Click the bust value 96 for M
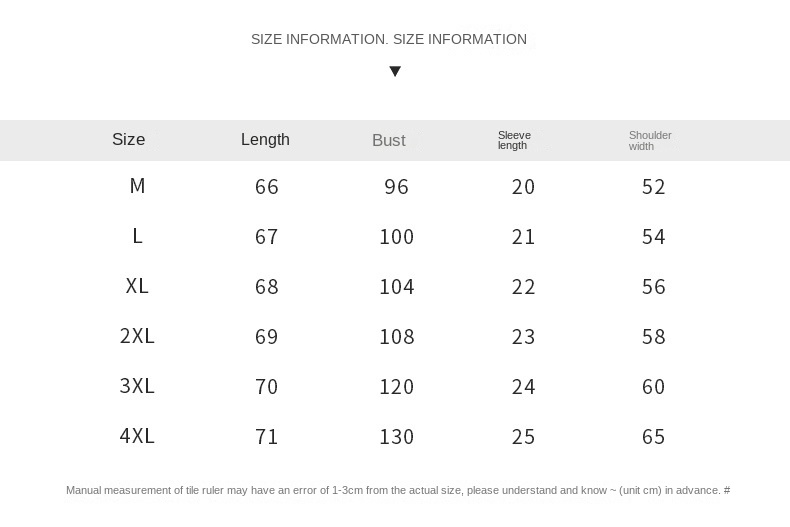The width and height of the screenshot is (790, 527). tap(397, 187)
